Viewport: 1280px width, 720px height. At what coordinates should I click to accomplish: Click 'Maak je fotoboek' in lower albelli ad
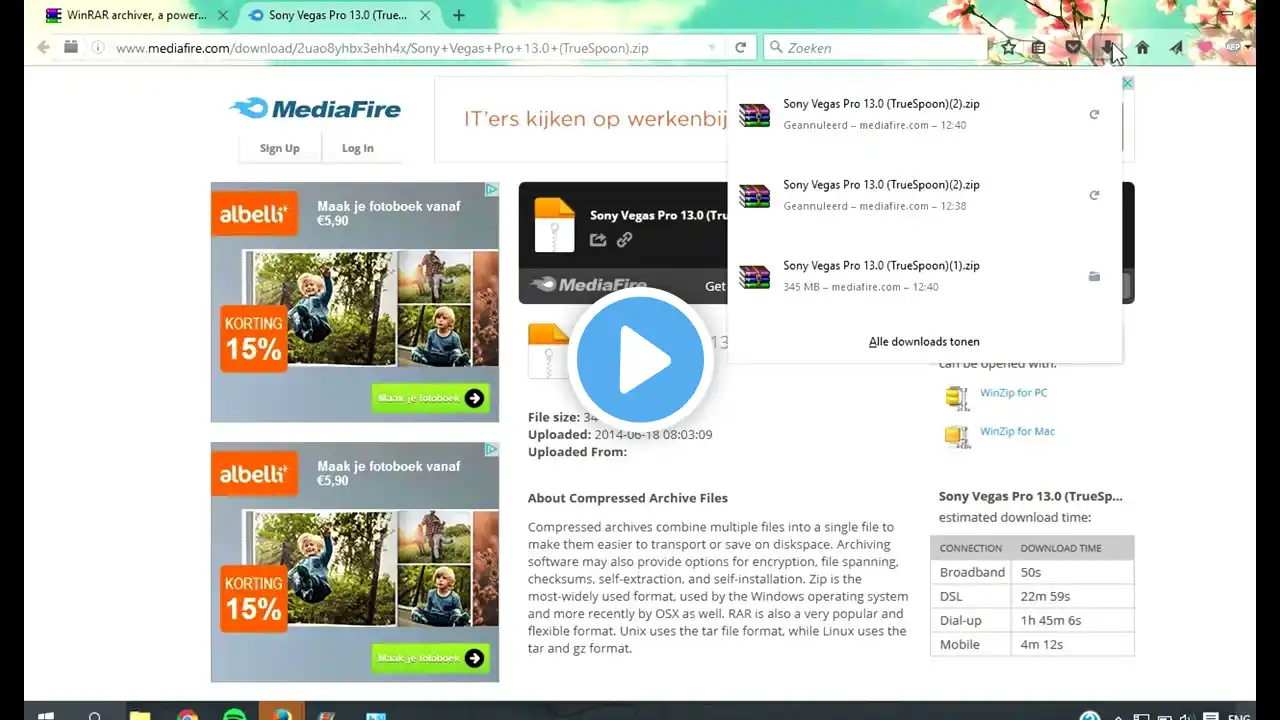pyautogui.click(x=430, y=658)
